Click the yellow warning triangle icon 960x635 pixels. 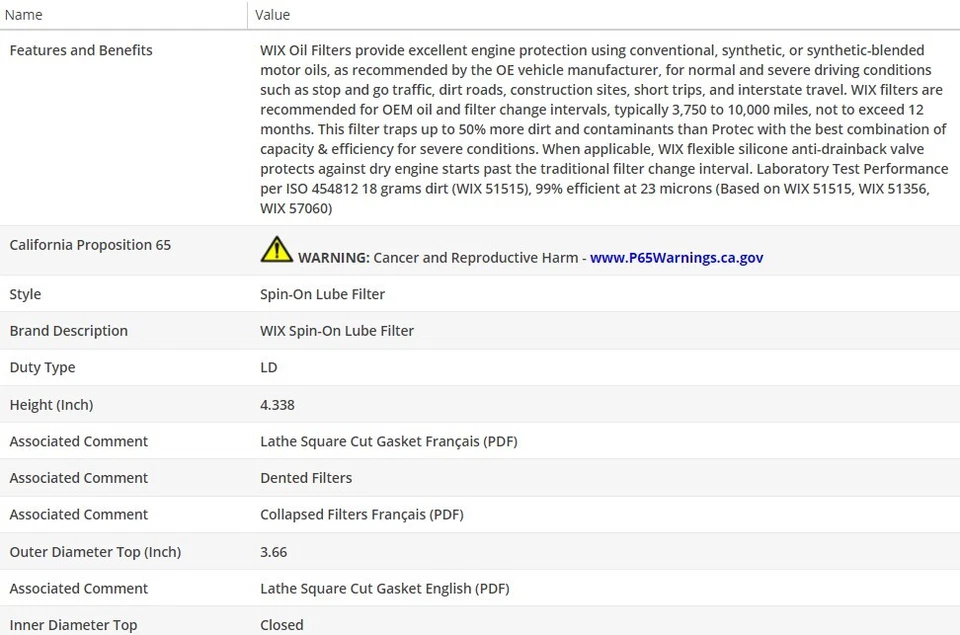click(276, 249)
